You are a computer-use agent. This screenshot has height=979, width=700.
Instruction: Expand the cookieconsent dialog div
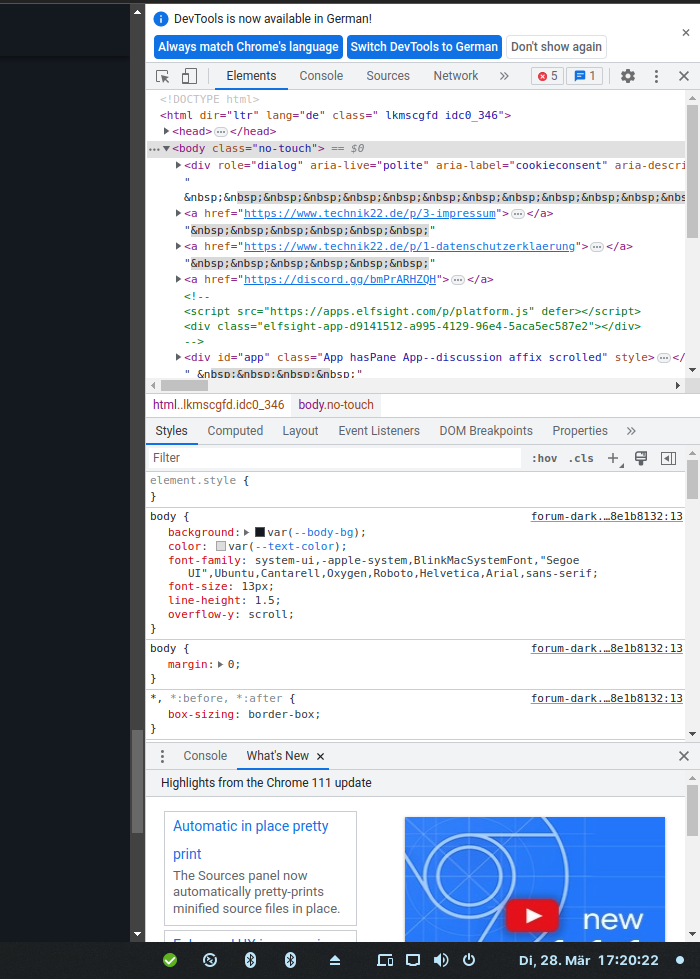178,165
